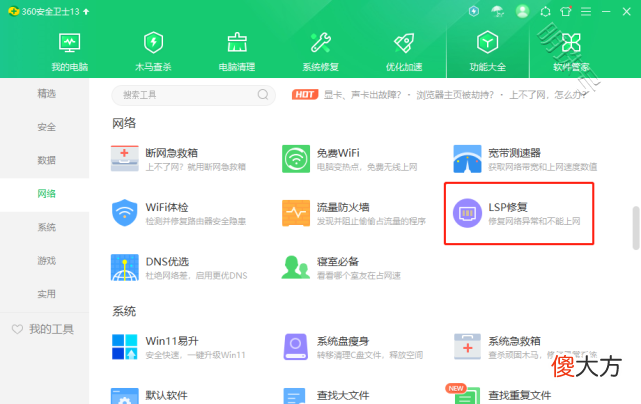Open hot link 浏览器主页被劫持?
The image size is (641, 404).
point(455,95)
